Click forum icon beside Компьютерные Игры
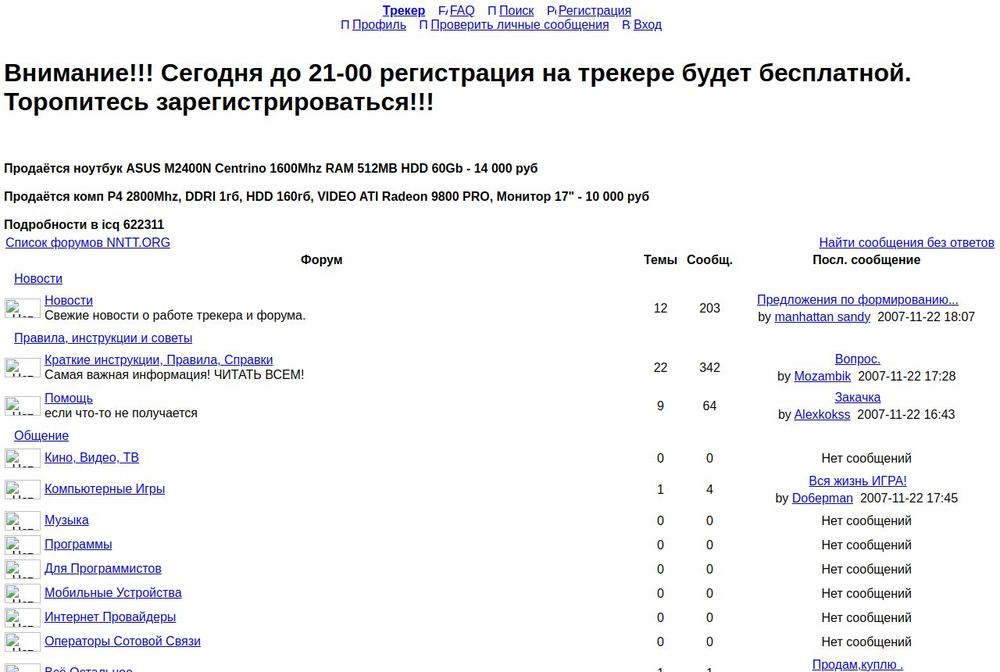This screenshot has height=672, width=1000. point(23,489)
